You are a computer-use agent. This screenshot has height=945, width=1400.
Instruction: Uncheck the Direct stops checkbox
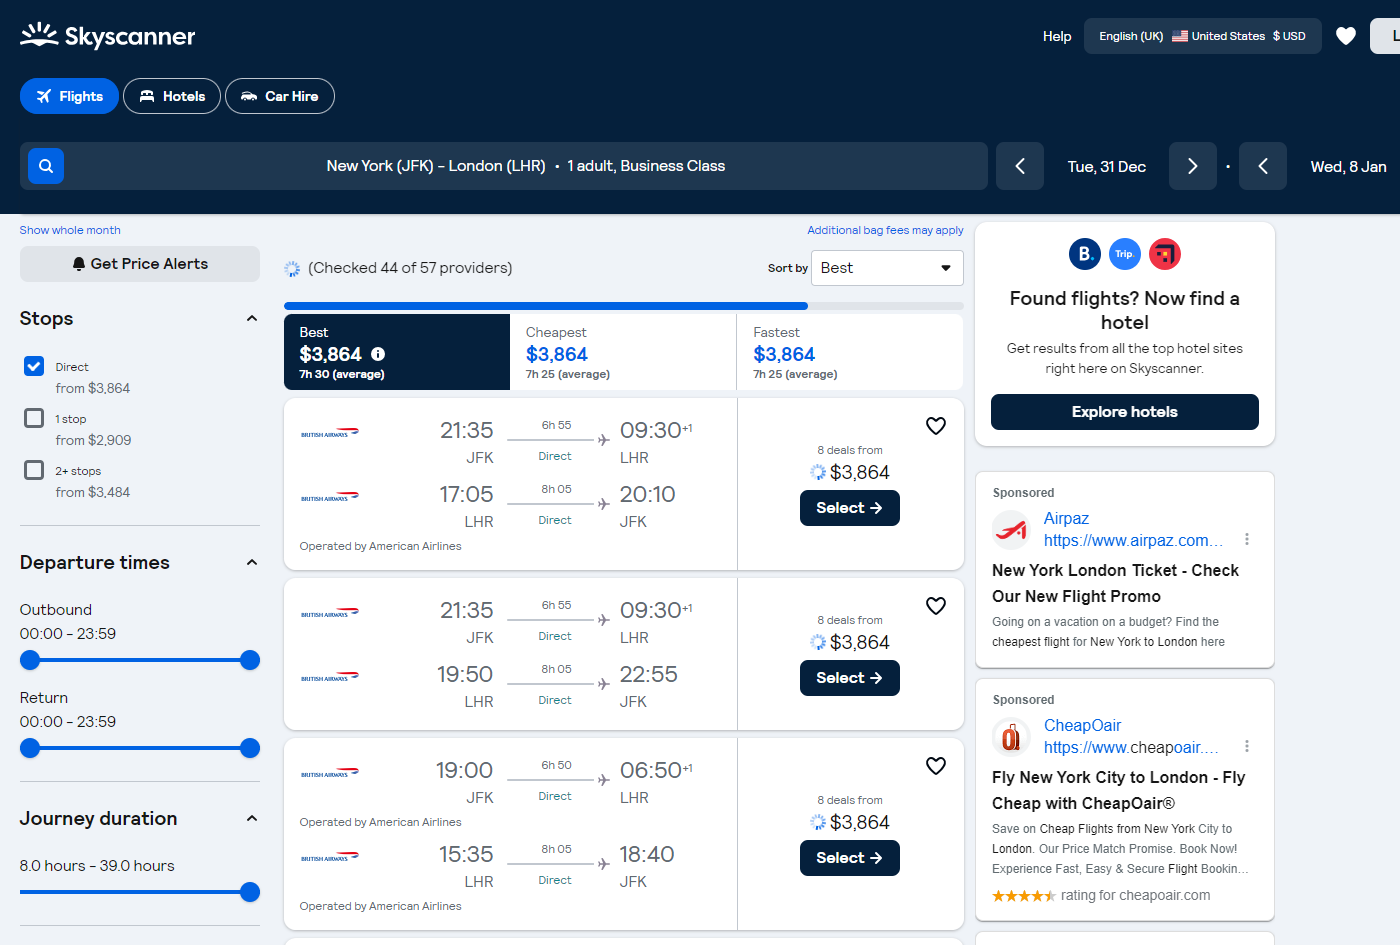(x=34, y=366)
